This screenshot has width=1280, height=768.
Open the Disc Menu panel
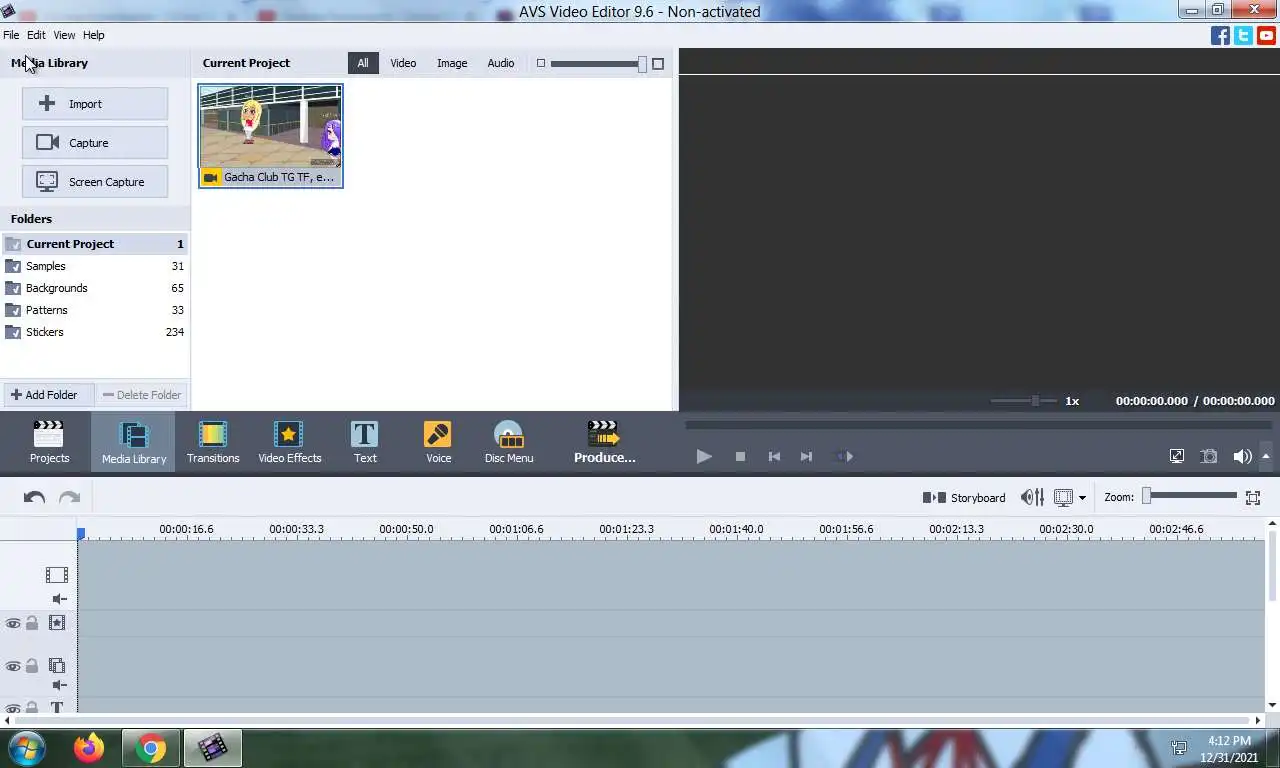coord(509,442)
